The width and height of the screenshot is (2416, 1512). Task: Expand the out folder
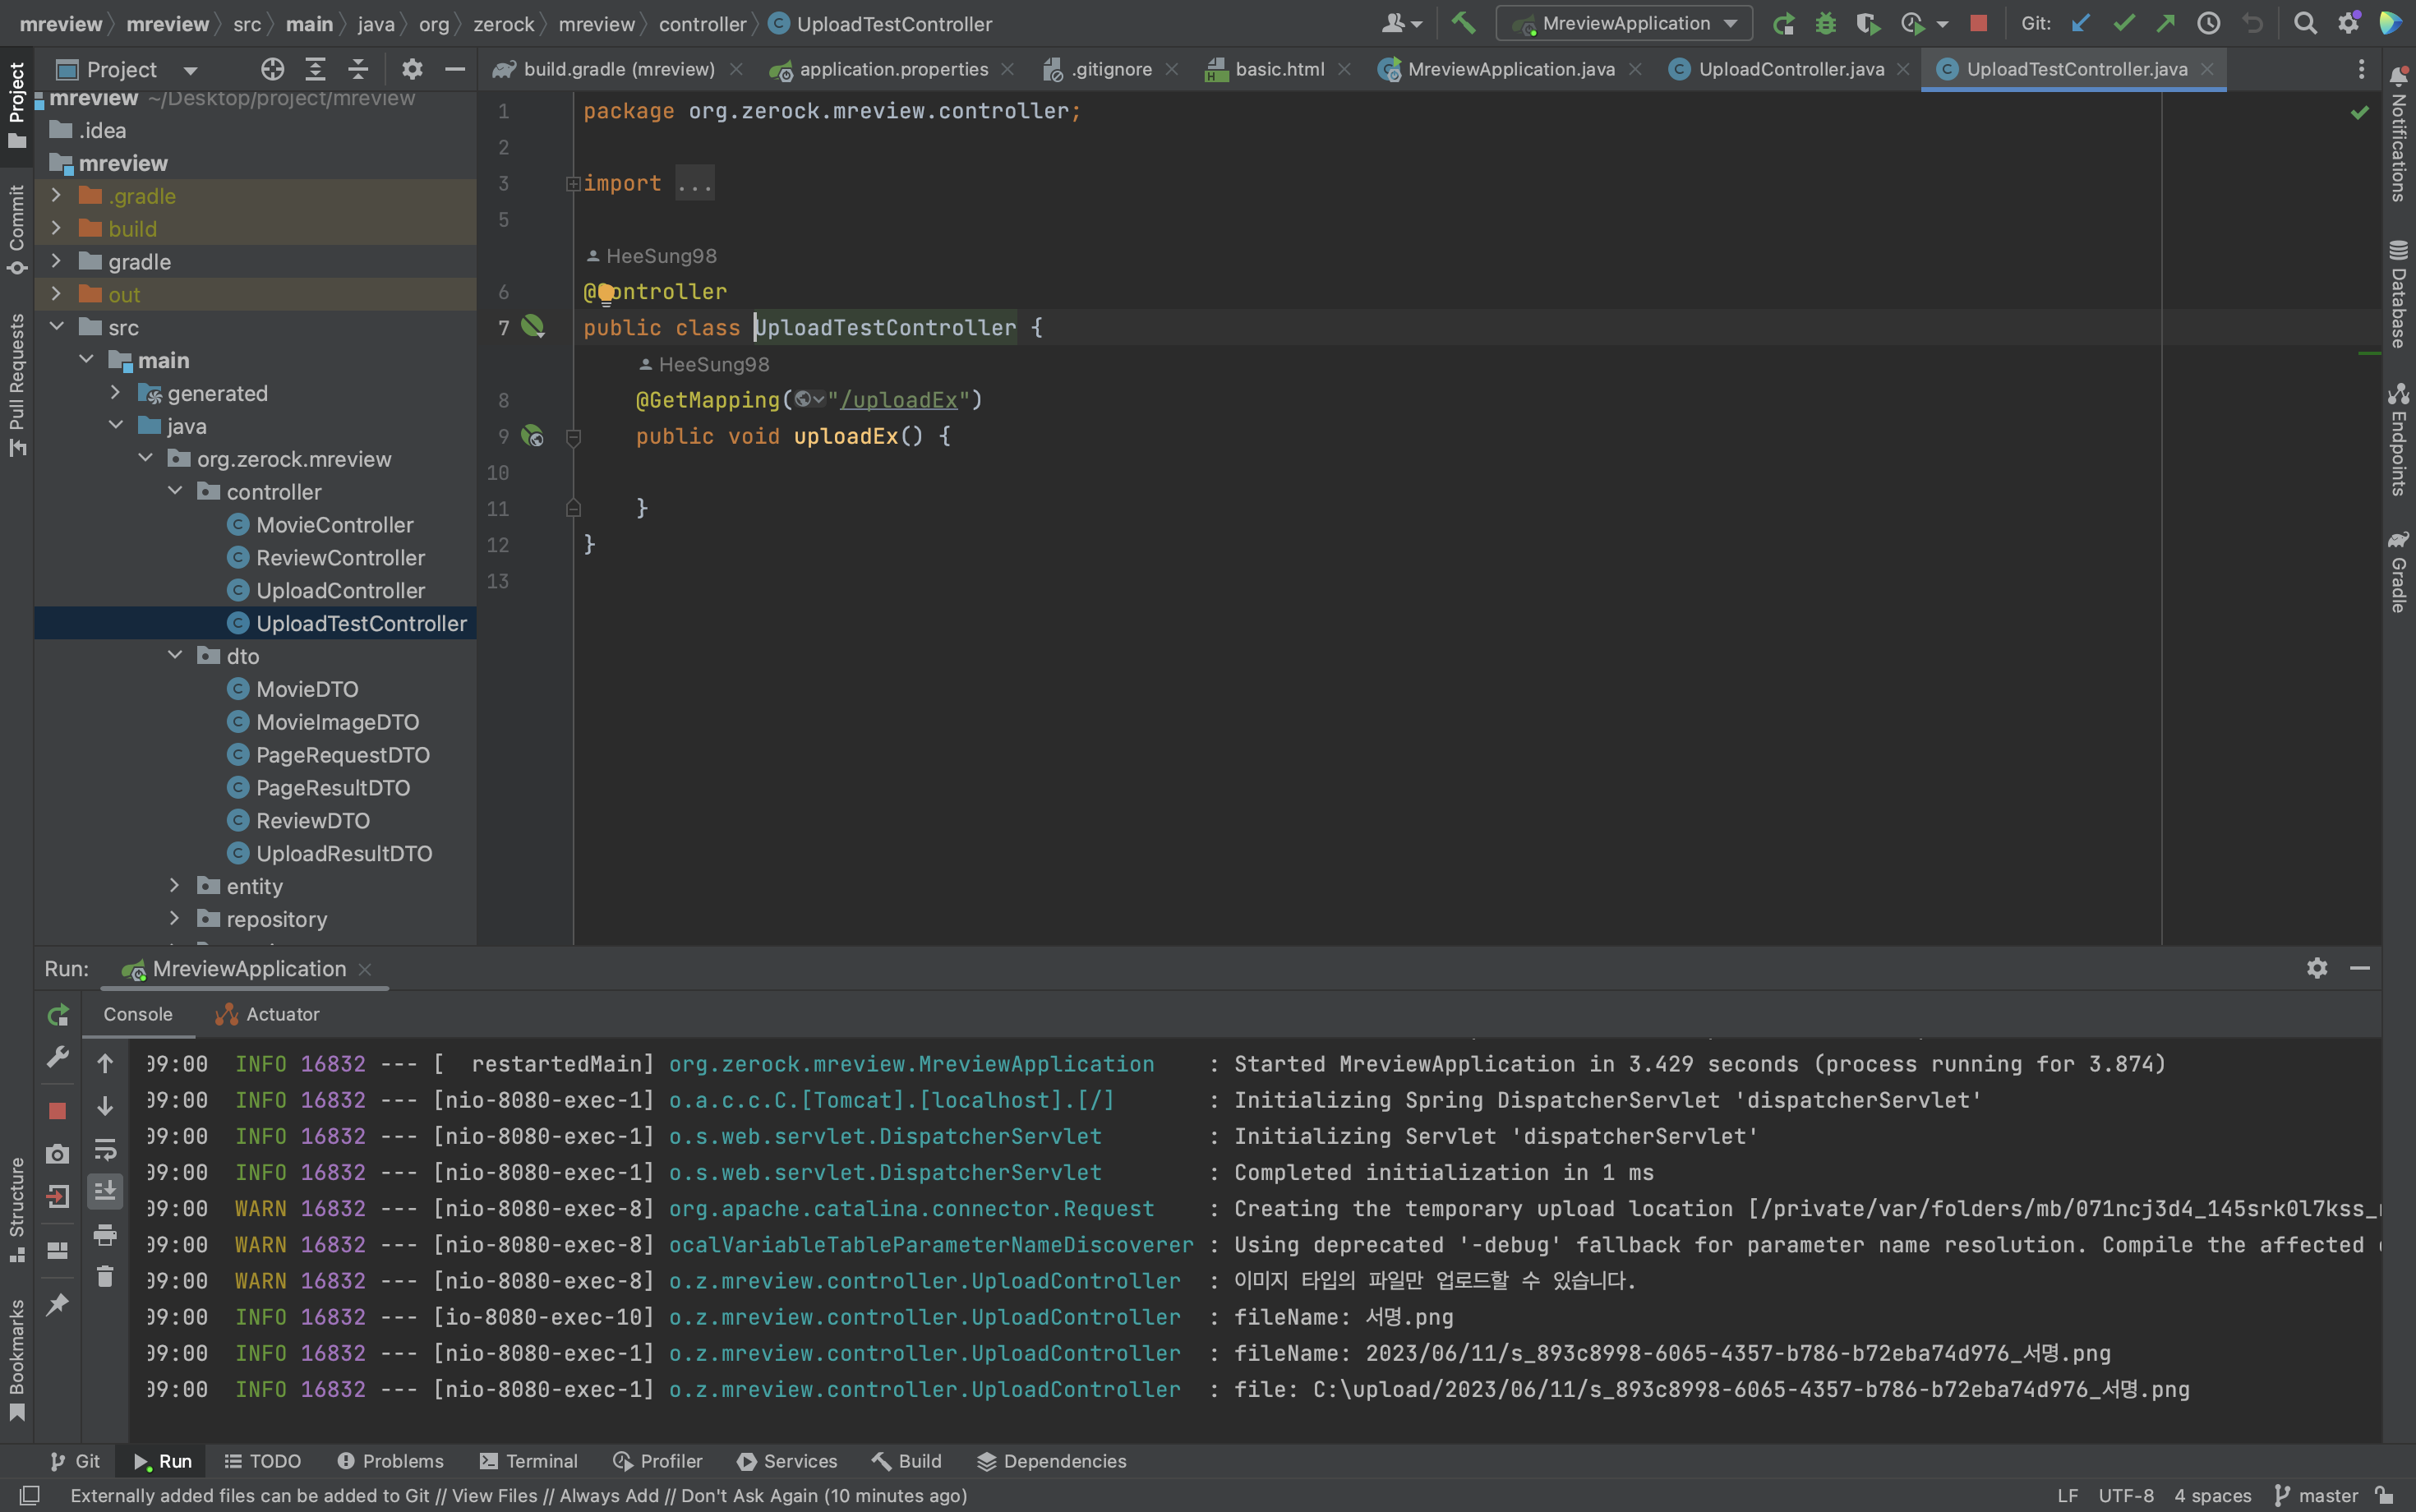(56, 294)
